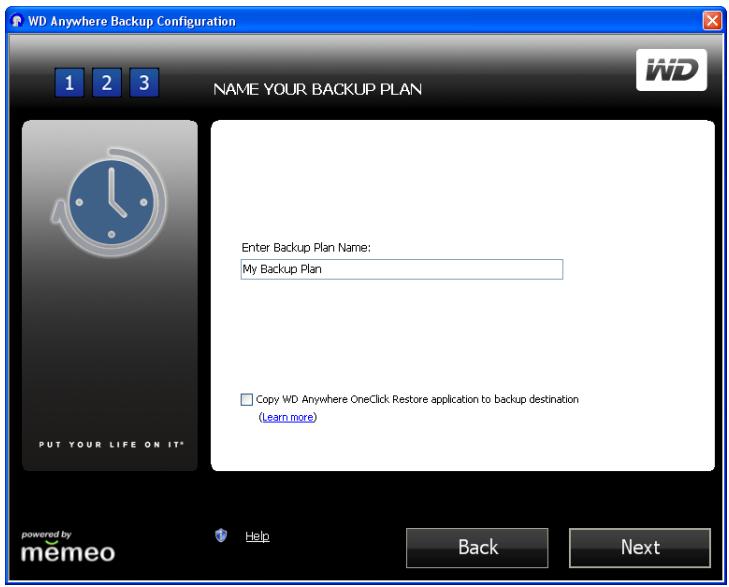
Task: Enable Copy OneClick Restore application checkbox
Action: coord(247,399)
